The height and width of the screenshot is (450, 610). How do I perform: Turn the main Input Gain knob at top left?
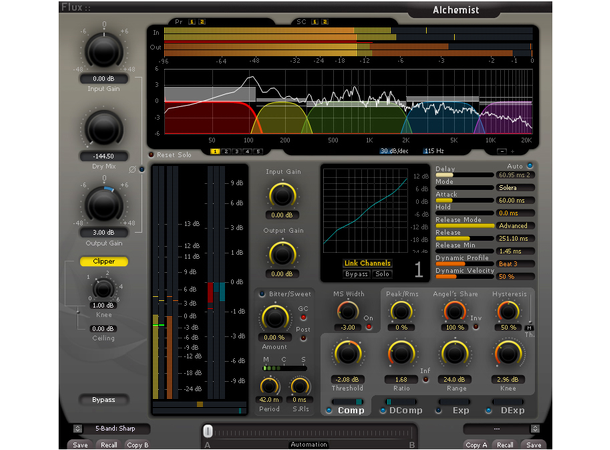click(104, 51)
